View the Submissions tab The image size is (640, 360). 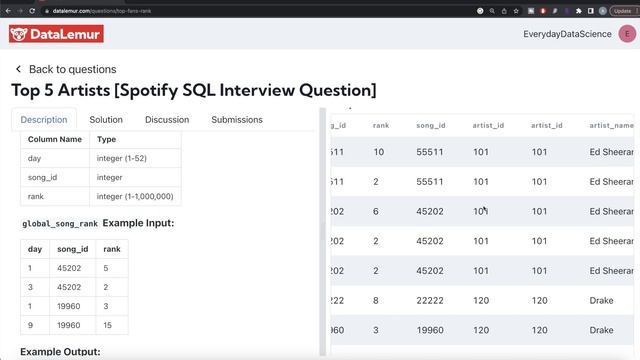[x=237, y=120]
